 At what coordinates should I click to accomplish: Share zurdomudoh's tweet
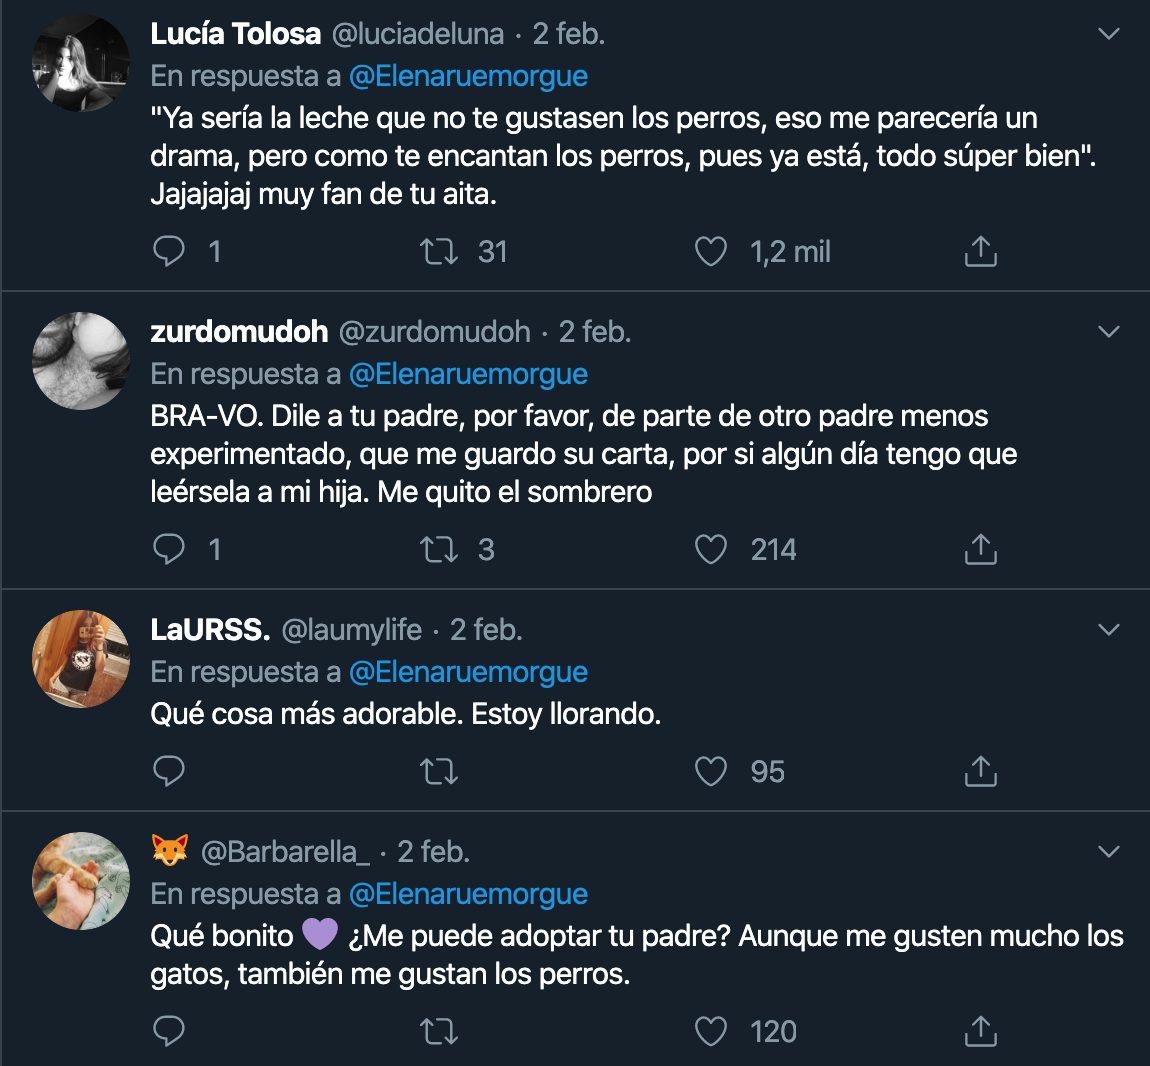[980, 549]
